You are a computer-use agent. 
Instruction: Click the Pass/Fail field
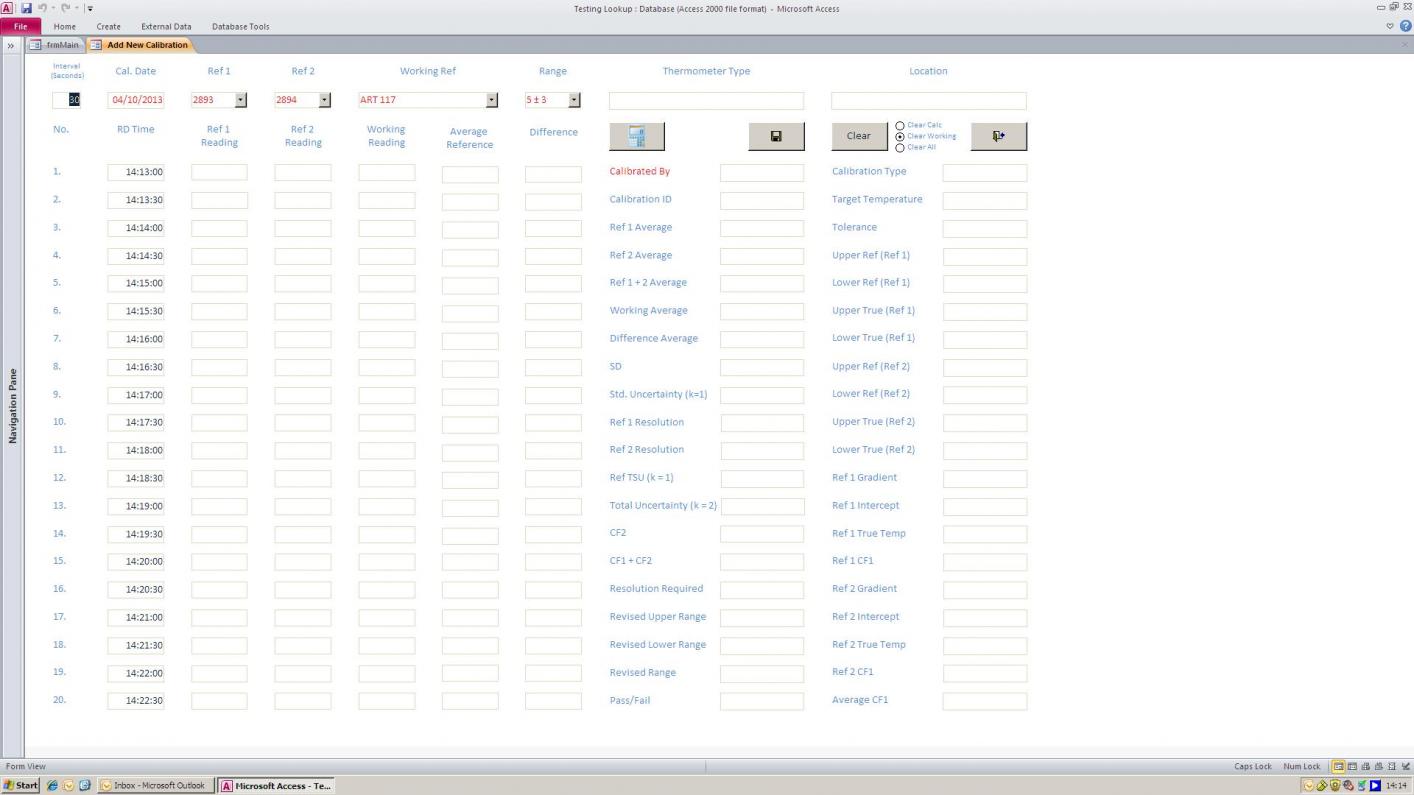762,701
